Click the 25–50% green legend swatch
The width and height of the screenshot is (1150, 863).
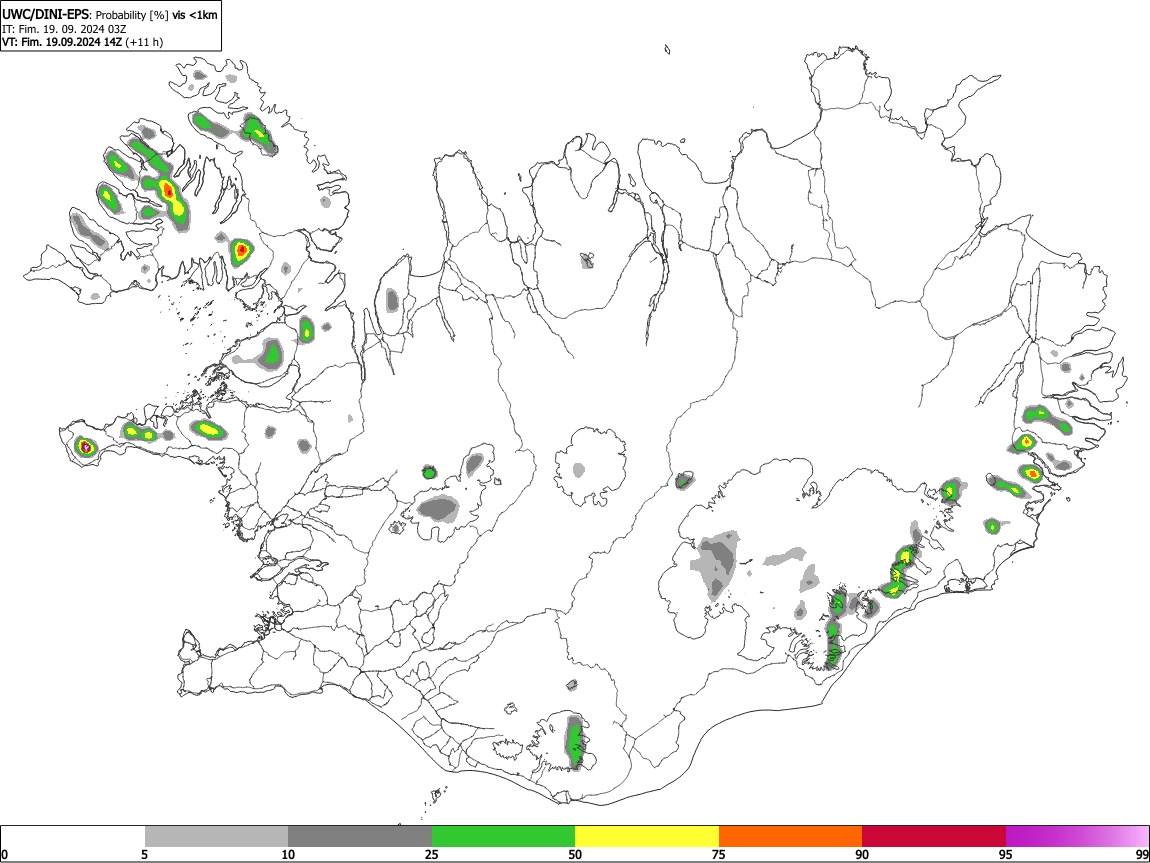point(503,836)
